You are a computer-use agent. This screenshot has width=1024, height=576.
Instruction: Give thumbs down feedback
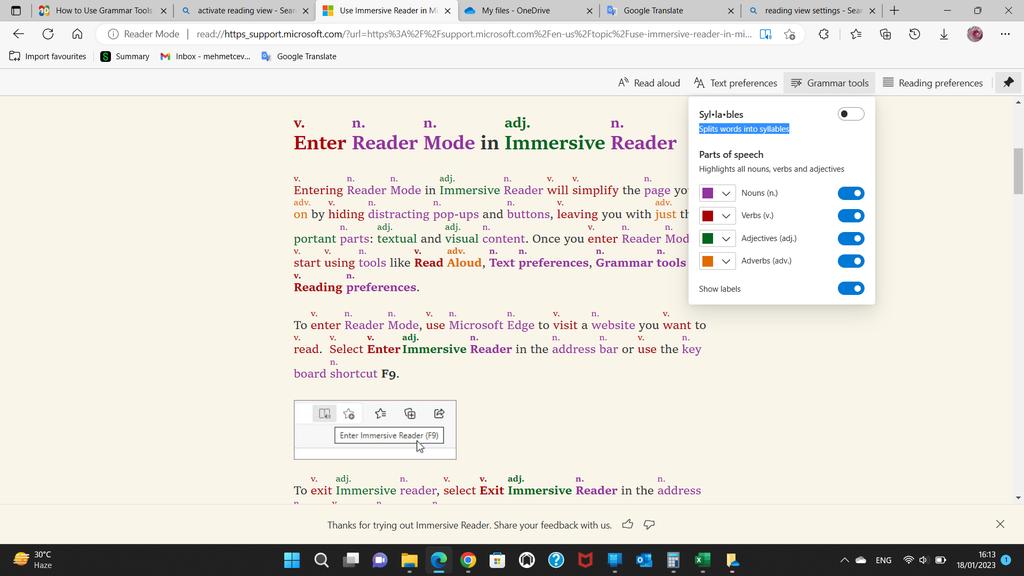coord(649,524)
